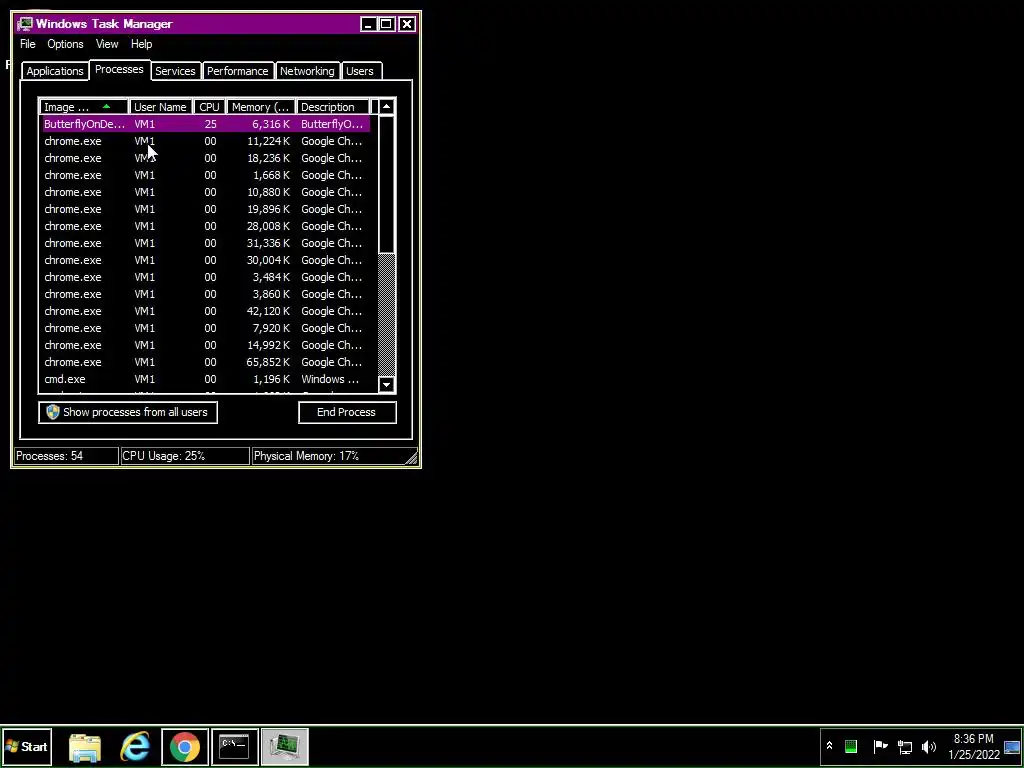
Task: Click CPU Usage: 25% status entry
Action: (x=185, y=456)
